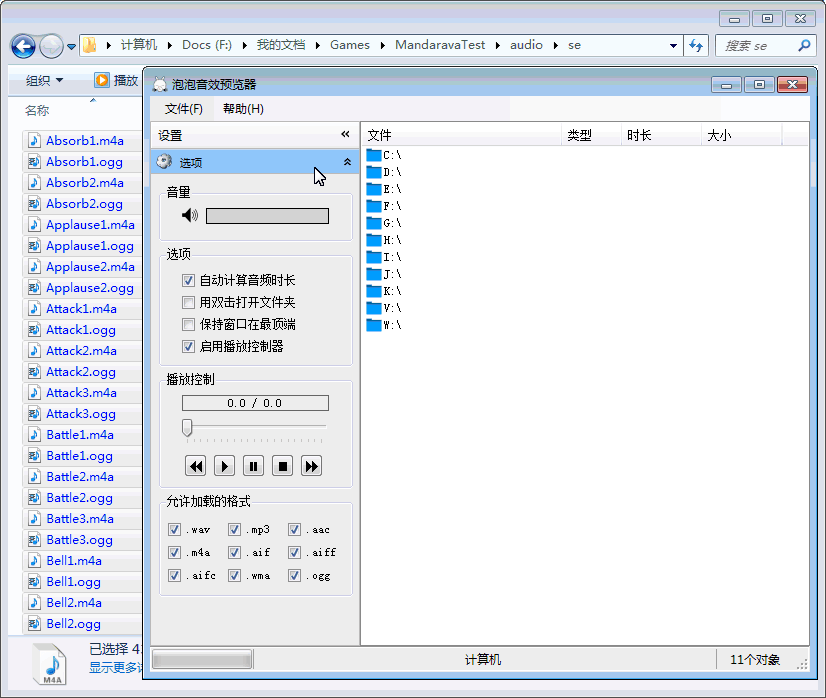Select the K:\ drive folder
This screenshot has height=698, width=826.
coord(384,291)
